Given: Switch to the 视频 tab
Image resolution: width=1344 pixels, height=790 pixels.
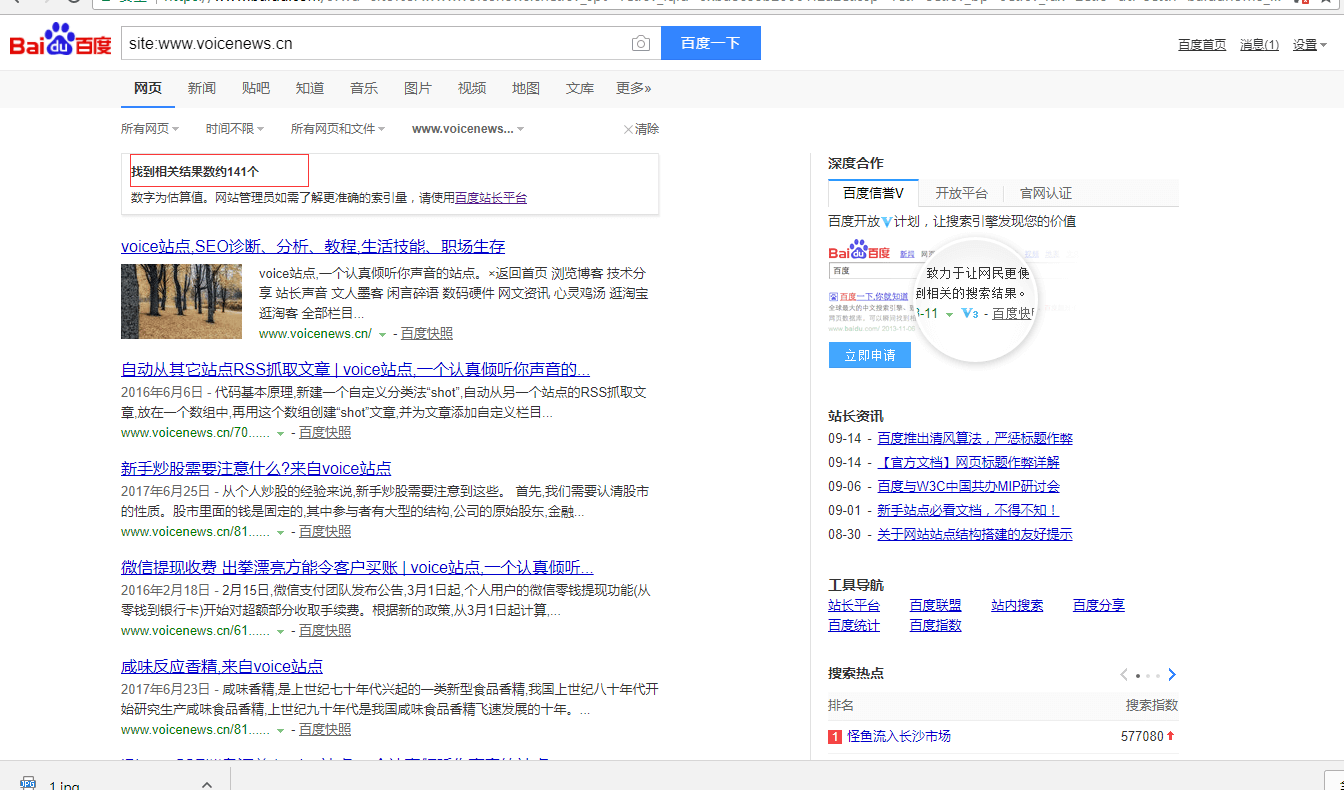Looking at the screenshot, I should 472,88.
